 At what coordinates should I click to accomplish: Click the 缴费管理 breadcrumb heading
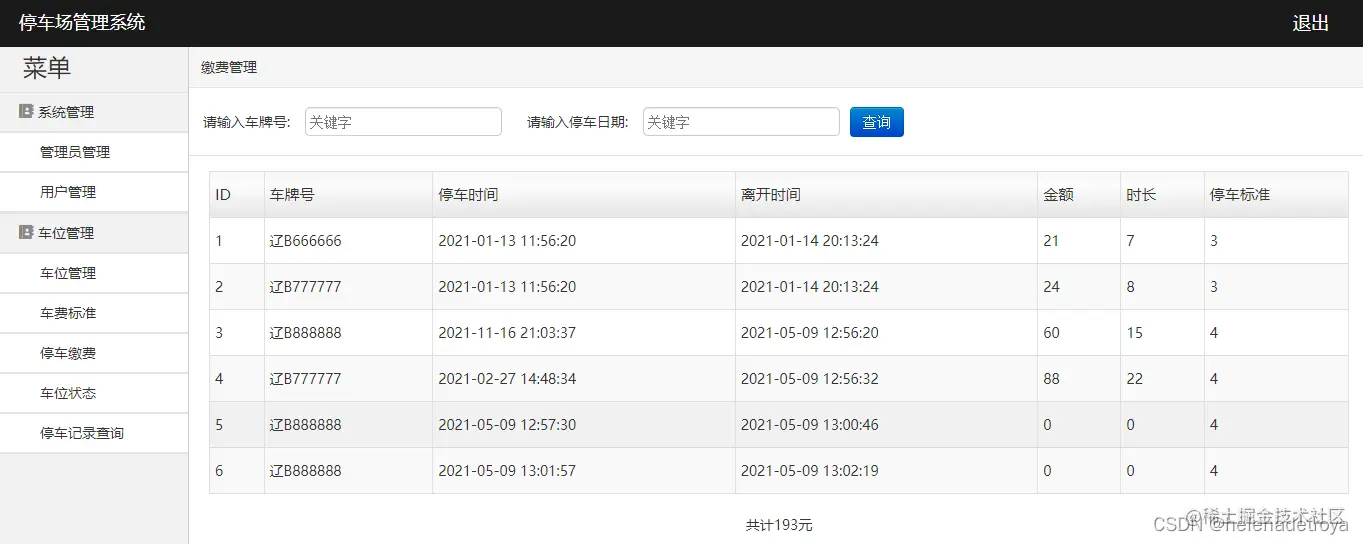(229, 67)
